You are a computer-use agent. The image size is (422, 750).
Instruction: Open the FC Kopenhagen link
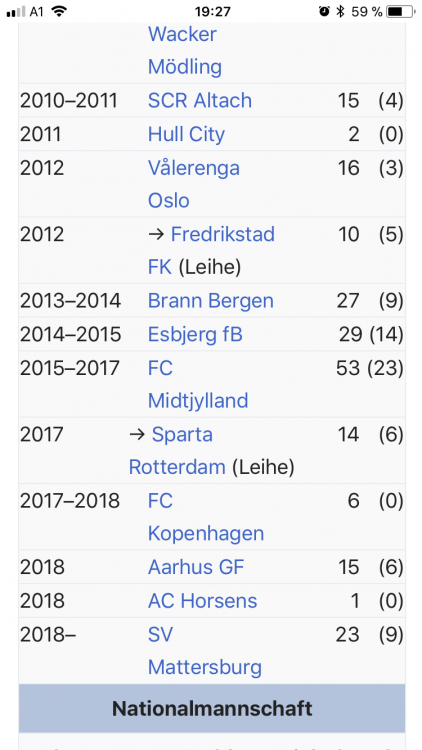tap(206, 517)
